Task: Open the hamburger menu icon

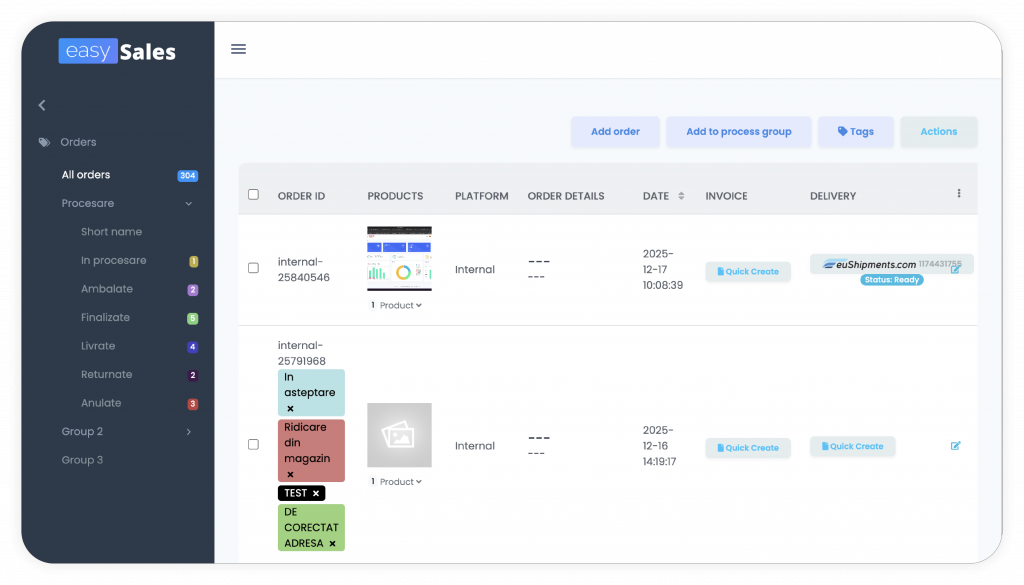Action: (238, 49)
